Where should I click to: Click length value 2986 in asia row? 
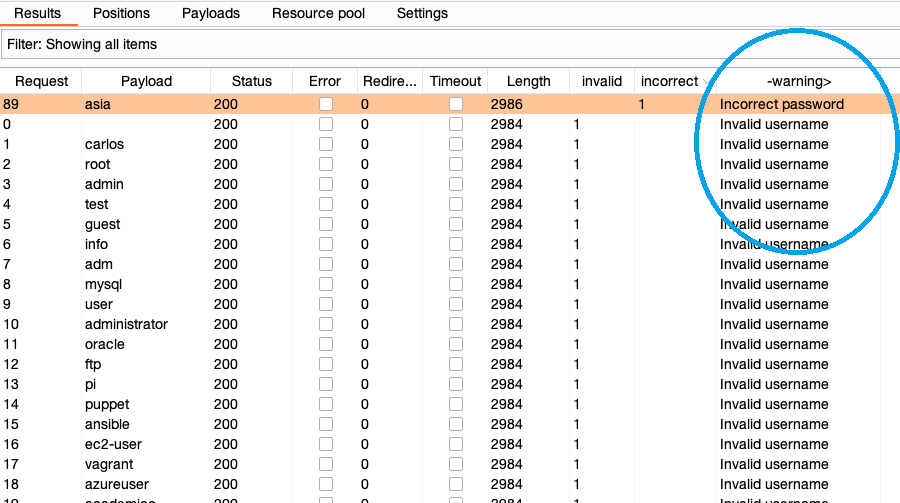506,104
